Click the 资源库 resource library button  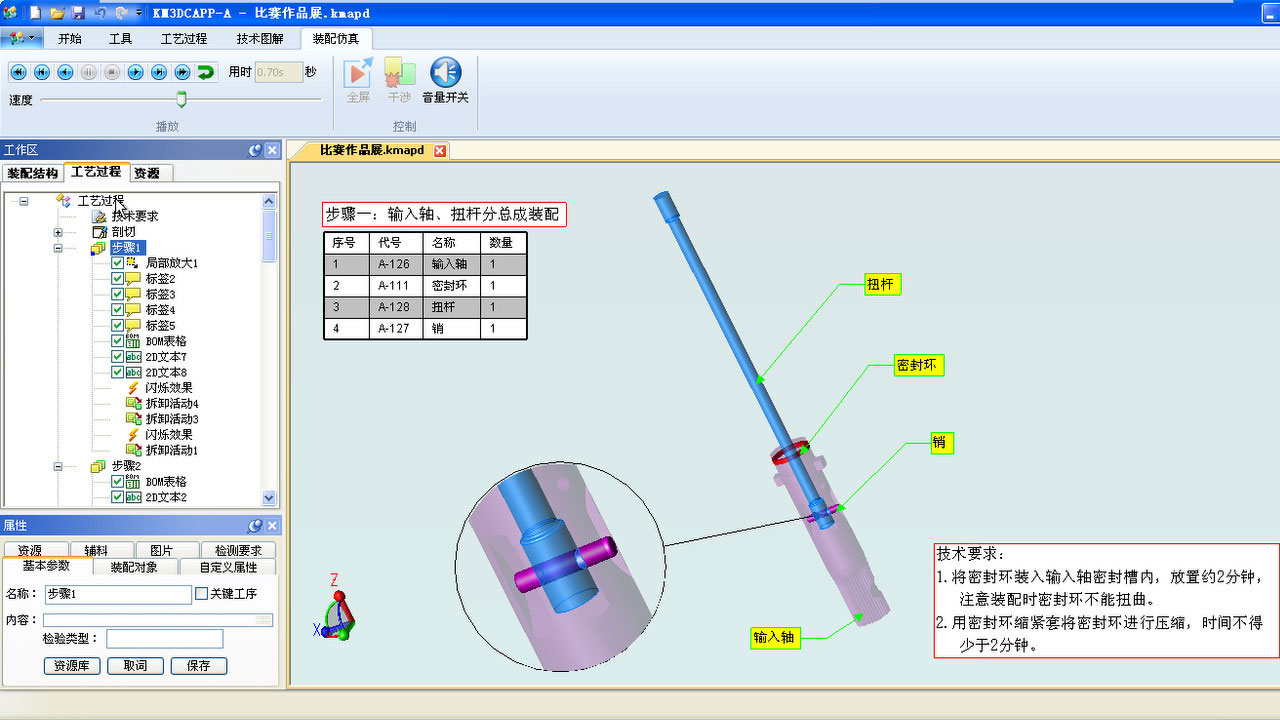[x=71, y=665]
